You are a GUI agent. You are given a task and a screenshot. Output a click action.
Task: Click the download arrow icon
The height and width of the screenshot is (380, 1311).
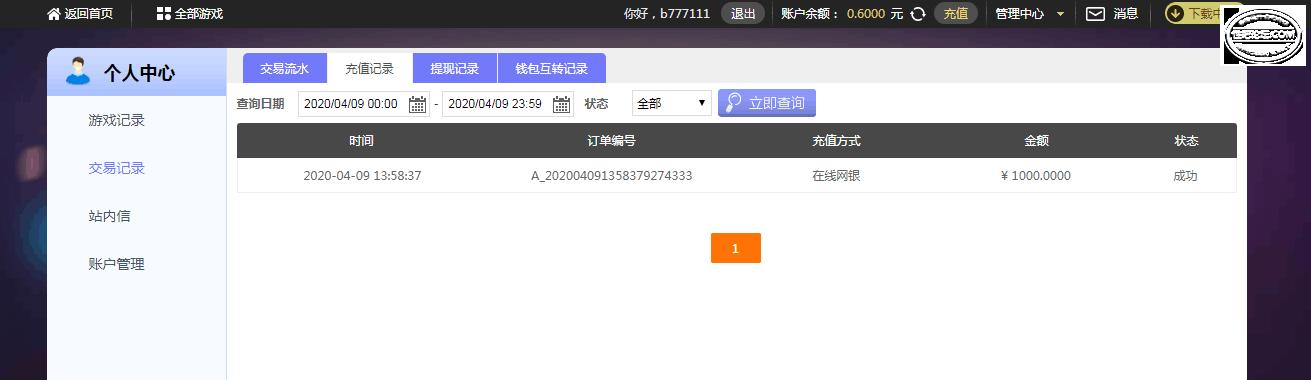point(1175,14)
